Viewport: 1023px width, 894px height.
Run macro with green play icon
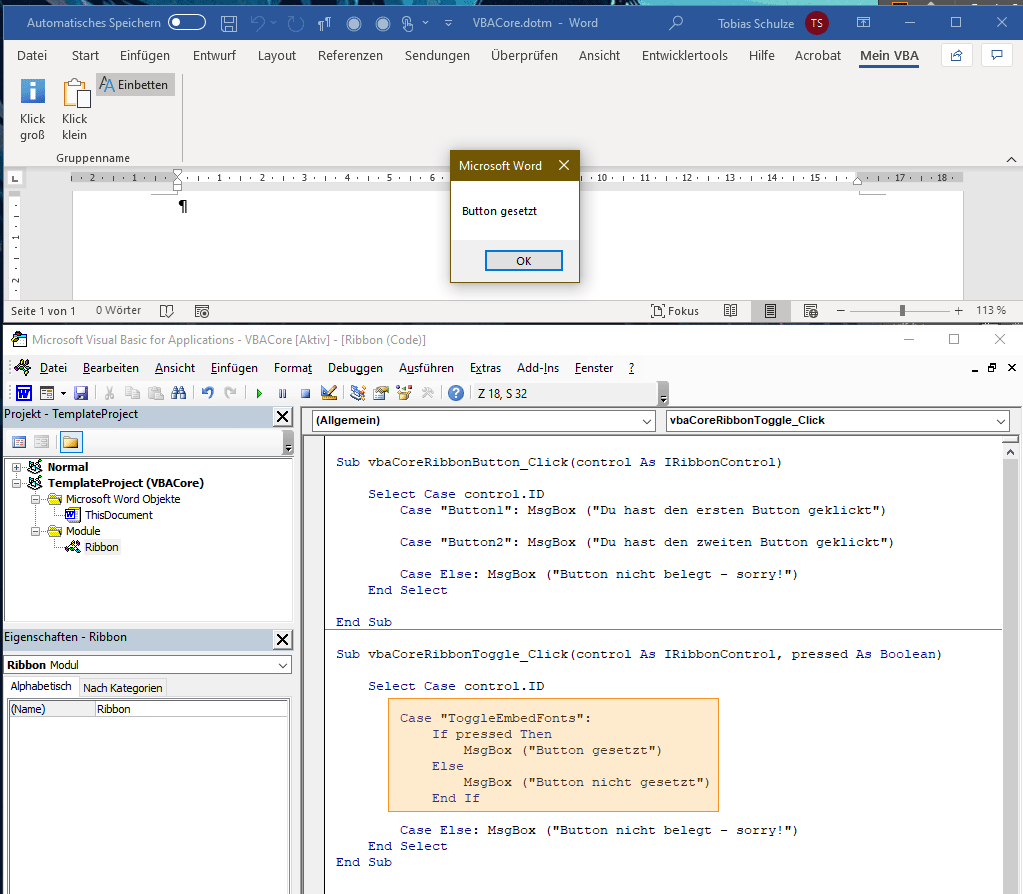[x=259, y=393]
